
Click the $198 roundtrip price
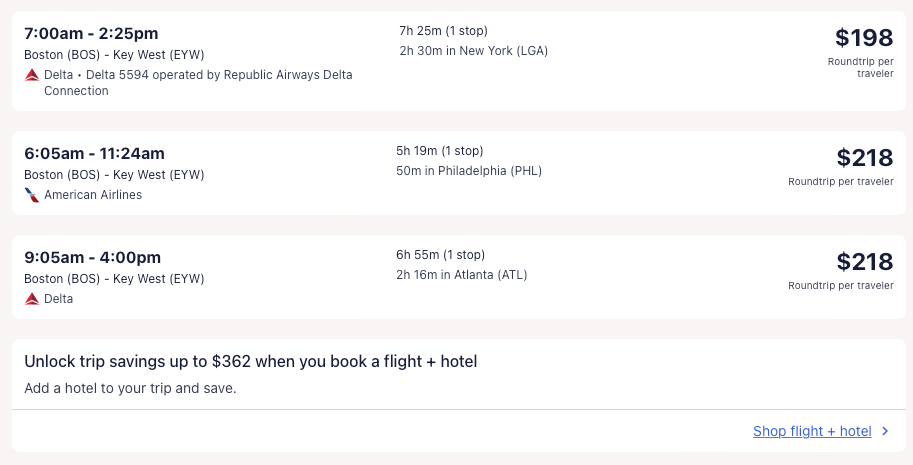coord(864,38)
